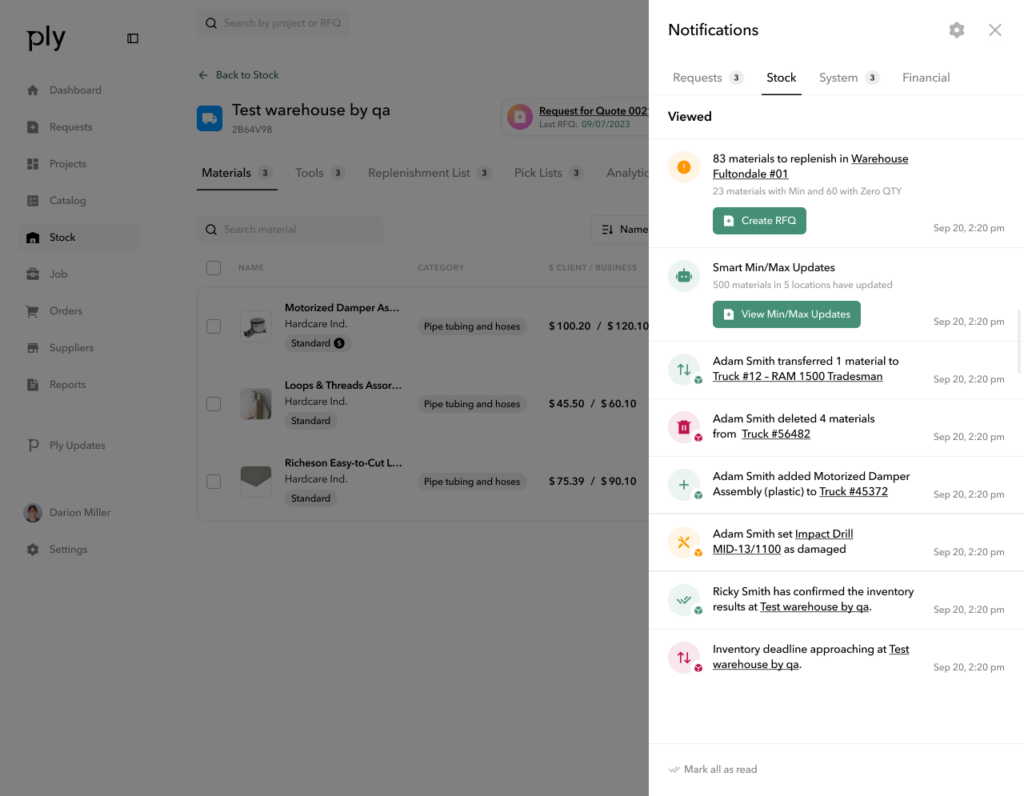Click the damaged tool wrench icon
The height and width of the screenshot is (796, 1024).
[684, 543]
